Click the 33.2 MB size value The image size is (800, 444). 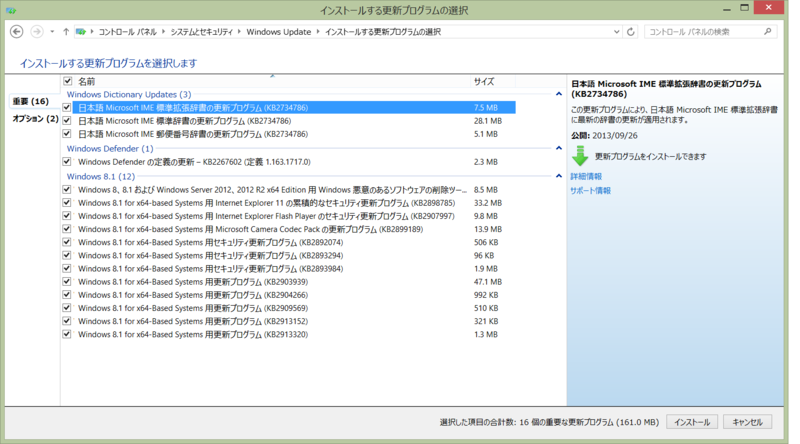488,203
